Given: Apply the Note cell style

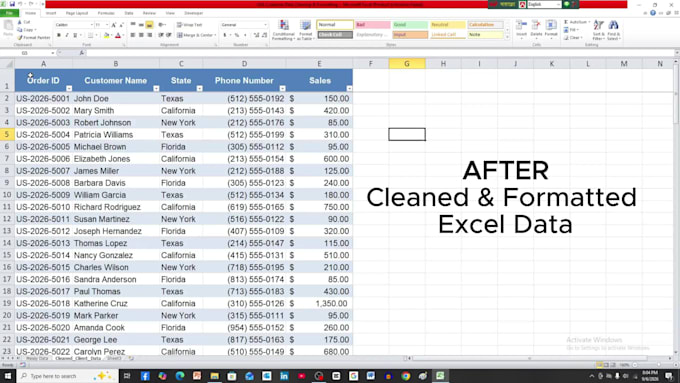Looking at the screenshot, I should coord(485,34).
